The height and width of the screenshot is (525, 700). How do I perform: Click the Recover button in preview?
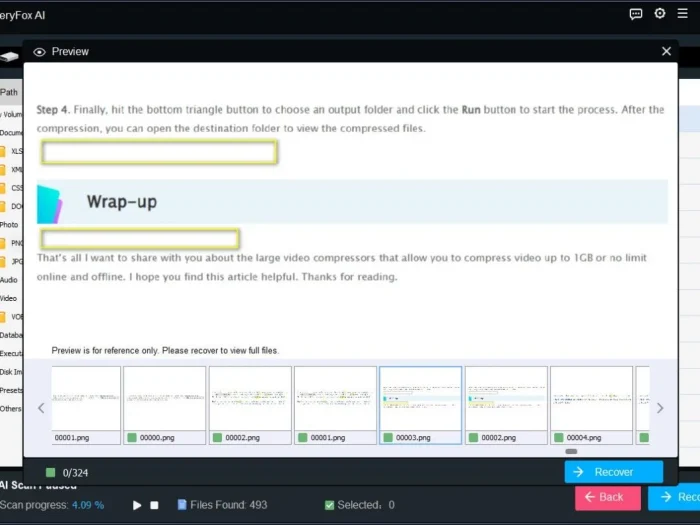[x=613, y=472]
